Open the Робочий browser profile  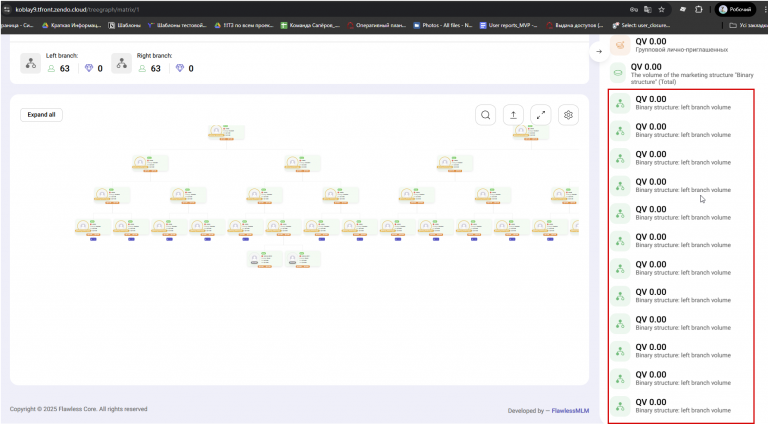(x=735, y=9)
